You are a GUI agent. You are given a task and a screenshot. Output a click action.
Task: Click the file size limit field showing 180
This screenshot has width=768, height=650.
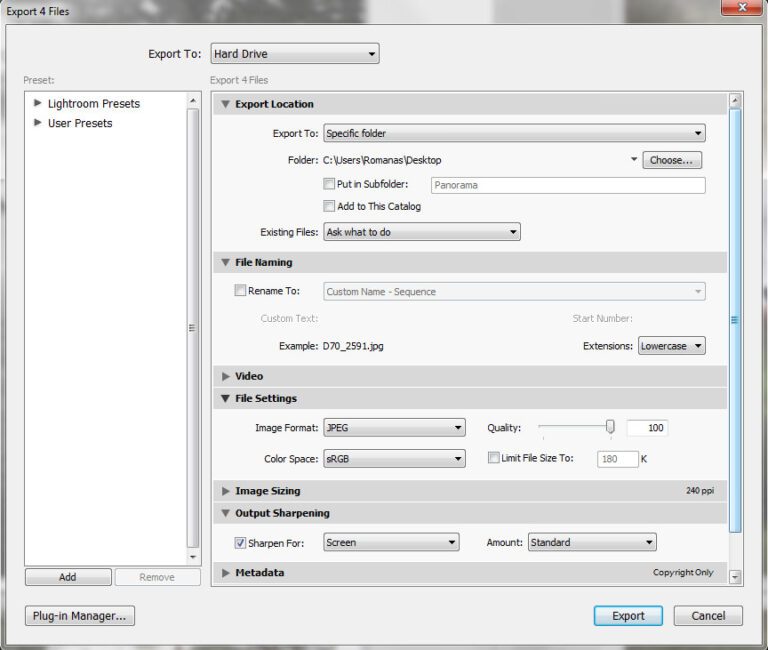(618, 459)
